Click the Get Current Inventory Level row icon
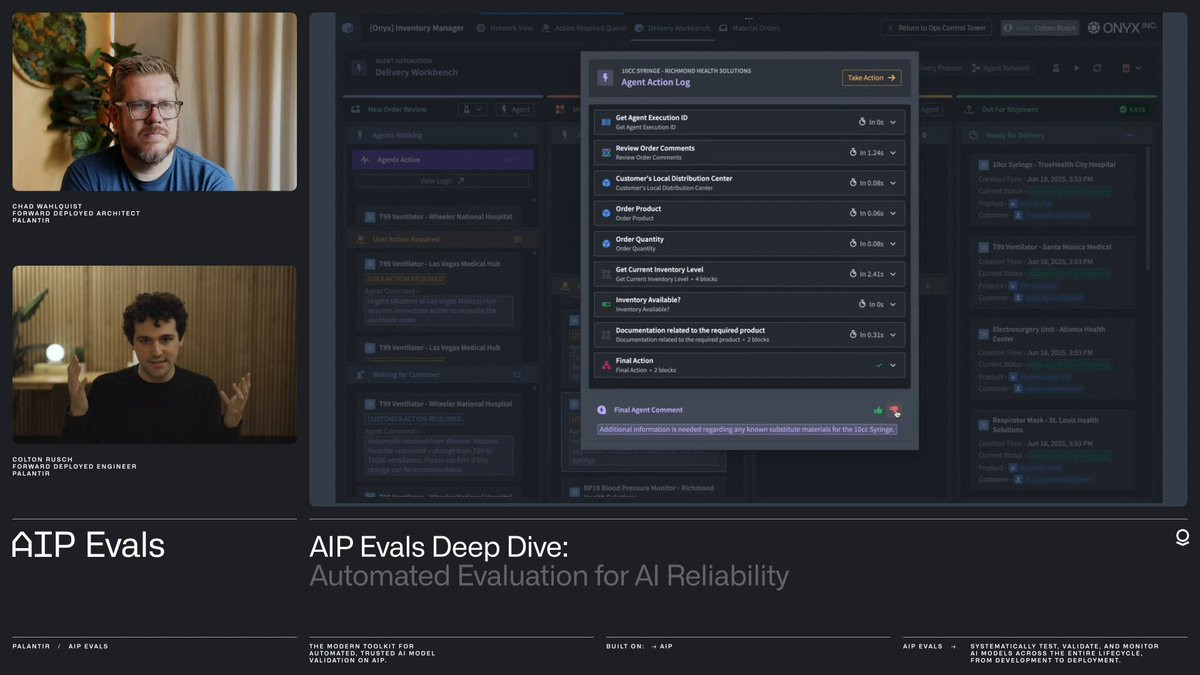This screenshot has height=675, width=1200. coord(605,274)
